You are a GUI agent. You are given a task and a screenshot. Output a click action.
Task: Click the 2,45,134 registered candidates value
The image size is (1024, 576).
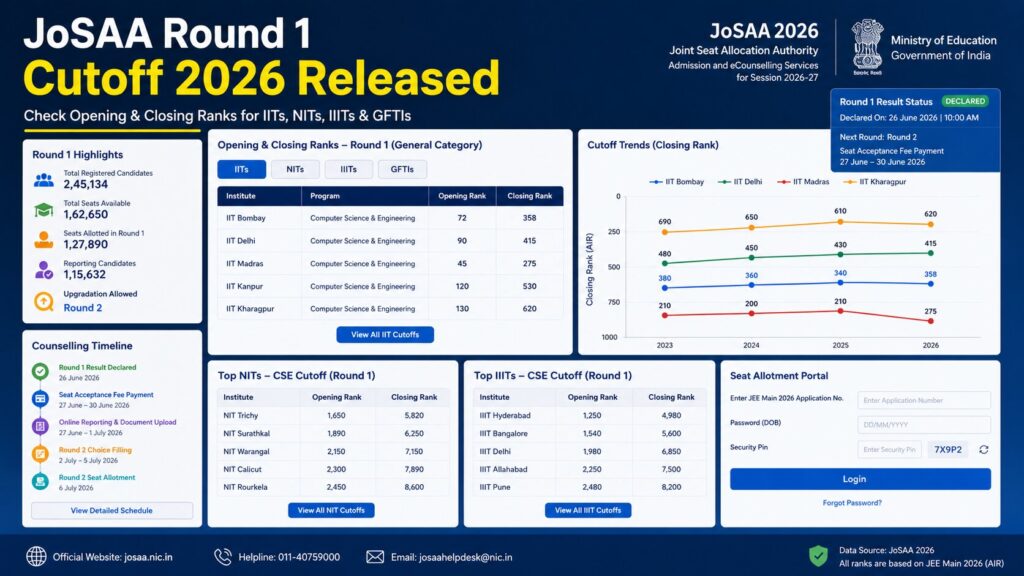click(86, 184)
